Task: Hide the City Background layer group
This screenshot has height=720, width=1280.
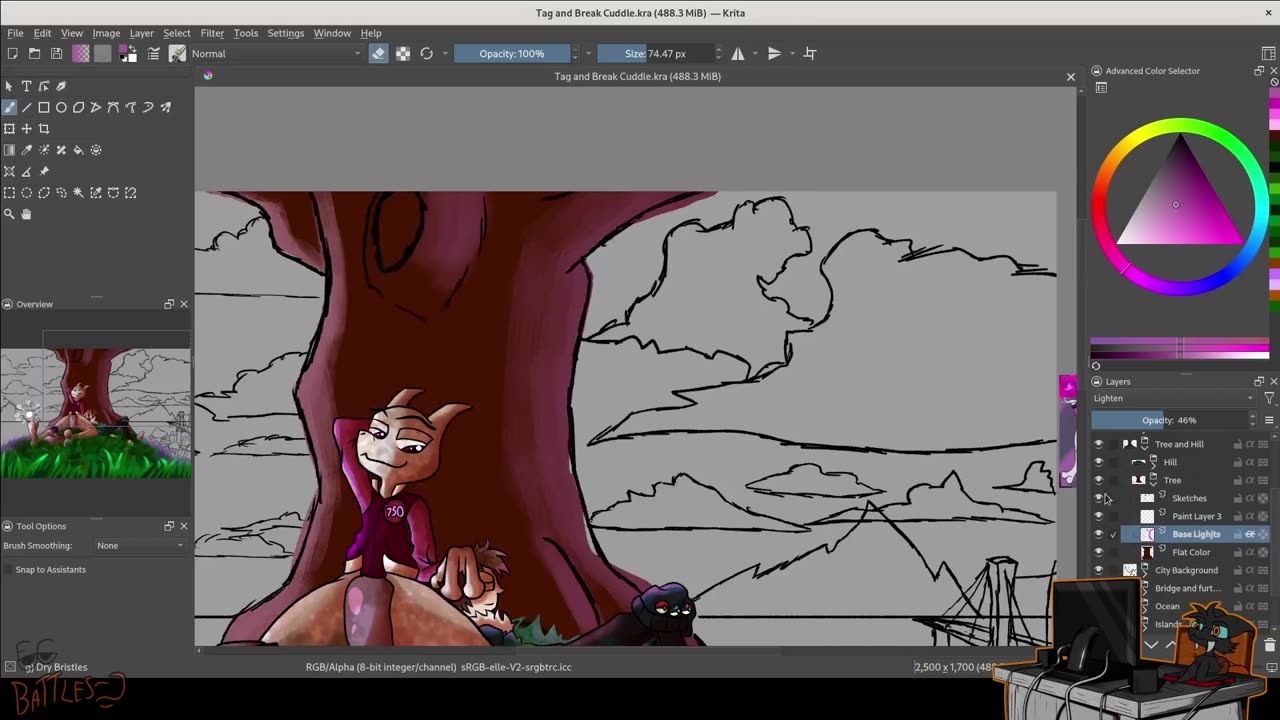Action: click(1099, 570)
